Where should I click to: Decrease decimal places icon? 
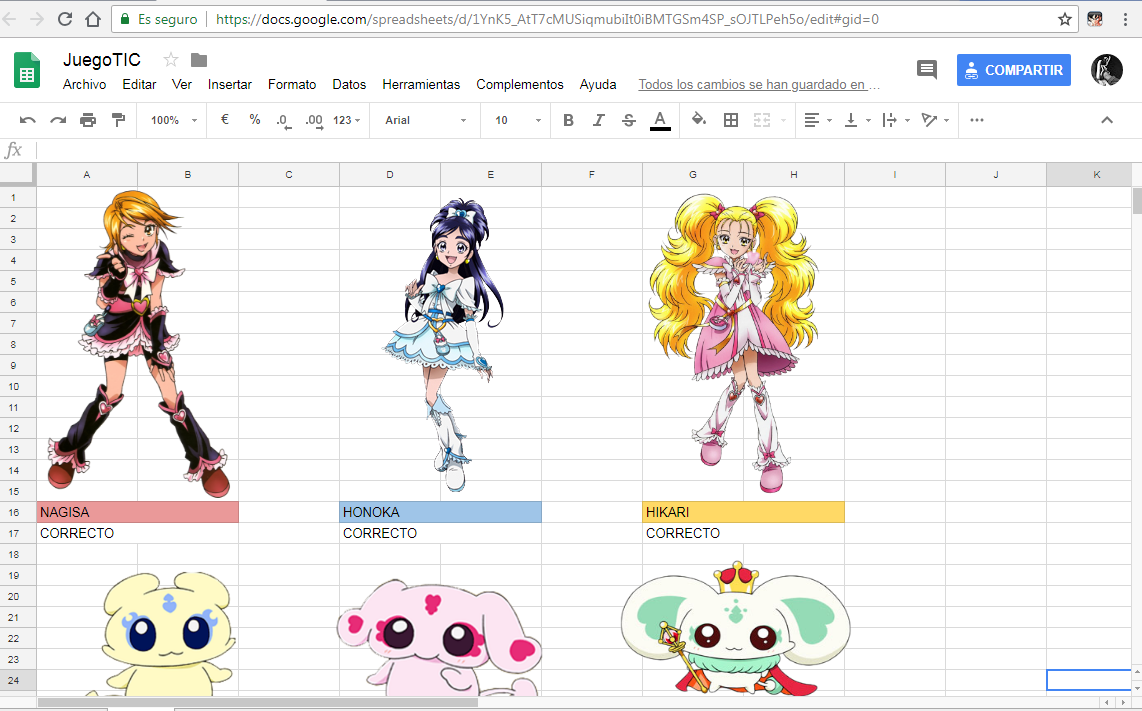coord(283,121)
